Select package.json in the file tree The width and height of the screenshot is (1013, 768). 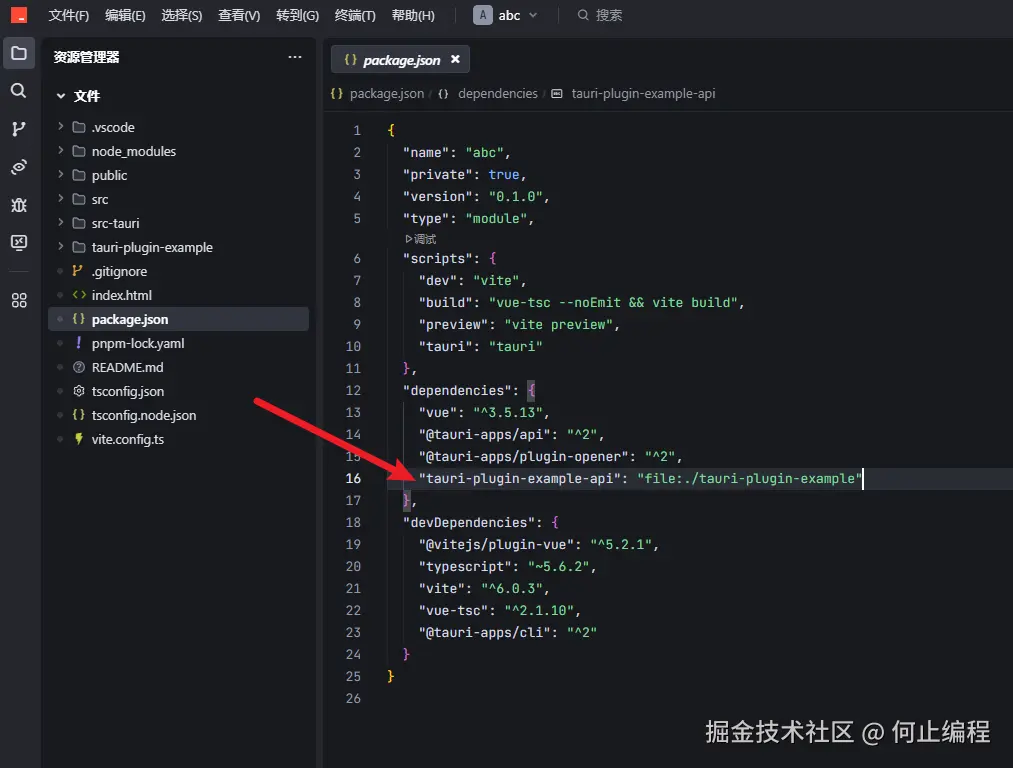click(178, 319)
